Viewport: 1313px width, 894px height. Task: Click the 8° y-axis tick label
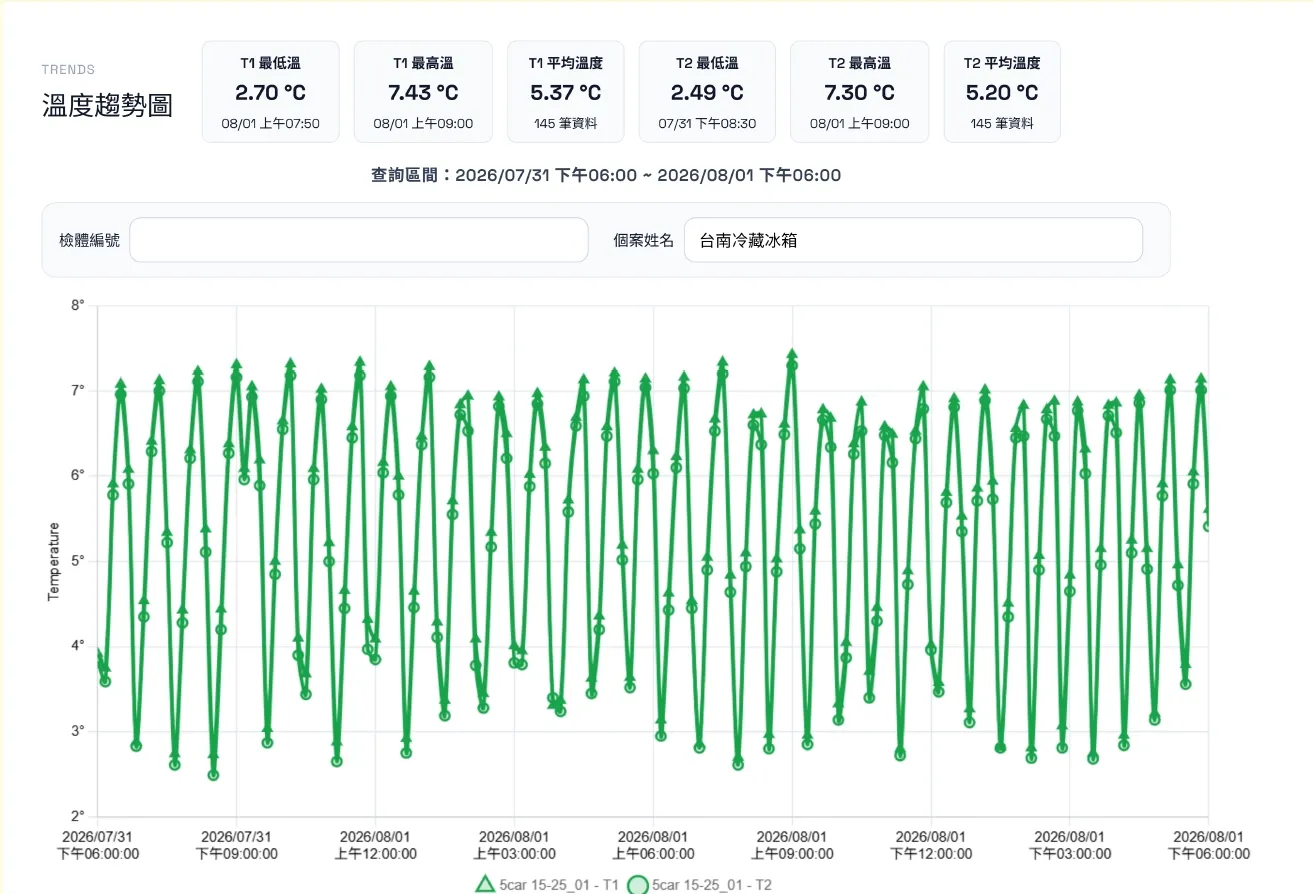78,305
